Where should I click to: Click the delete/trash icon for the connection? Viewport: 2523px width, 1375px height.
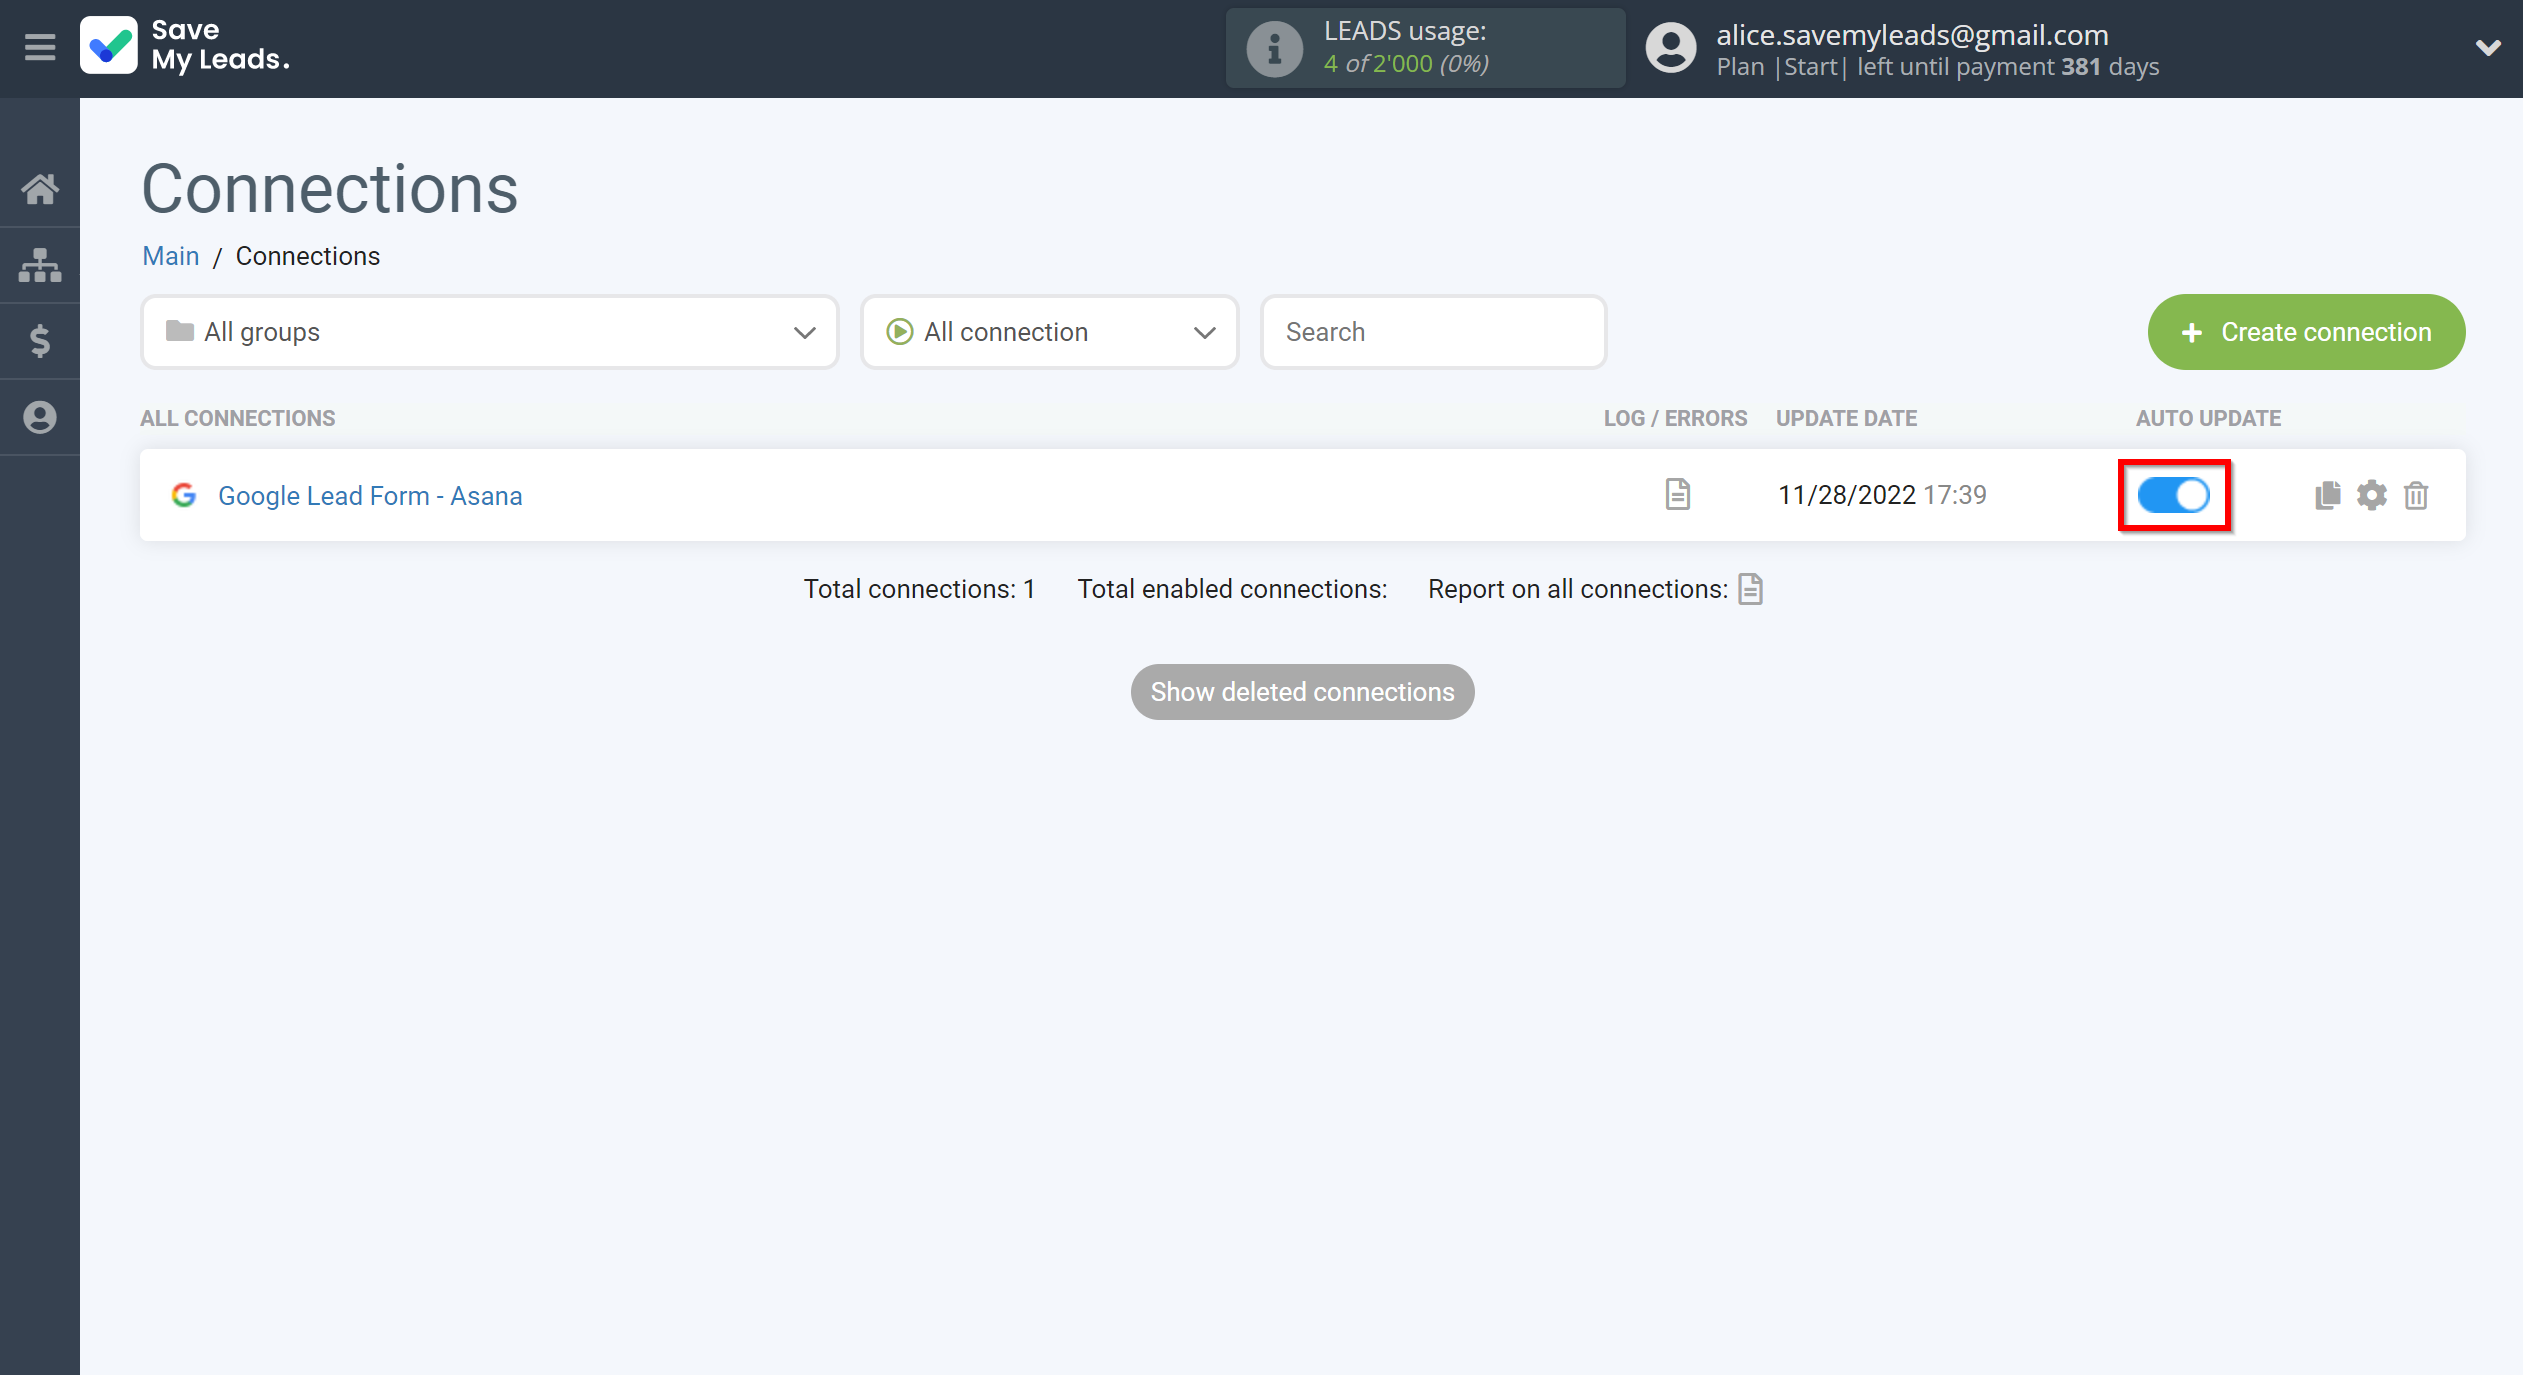pyautogui.click(x=2416, y=494)
